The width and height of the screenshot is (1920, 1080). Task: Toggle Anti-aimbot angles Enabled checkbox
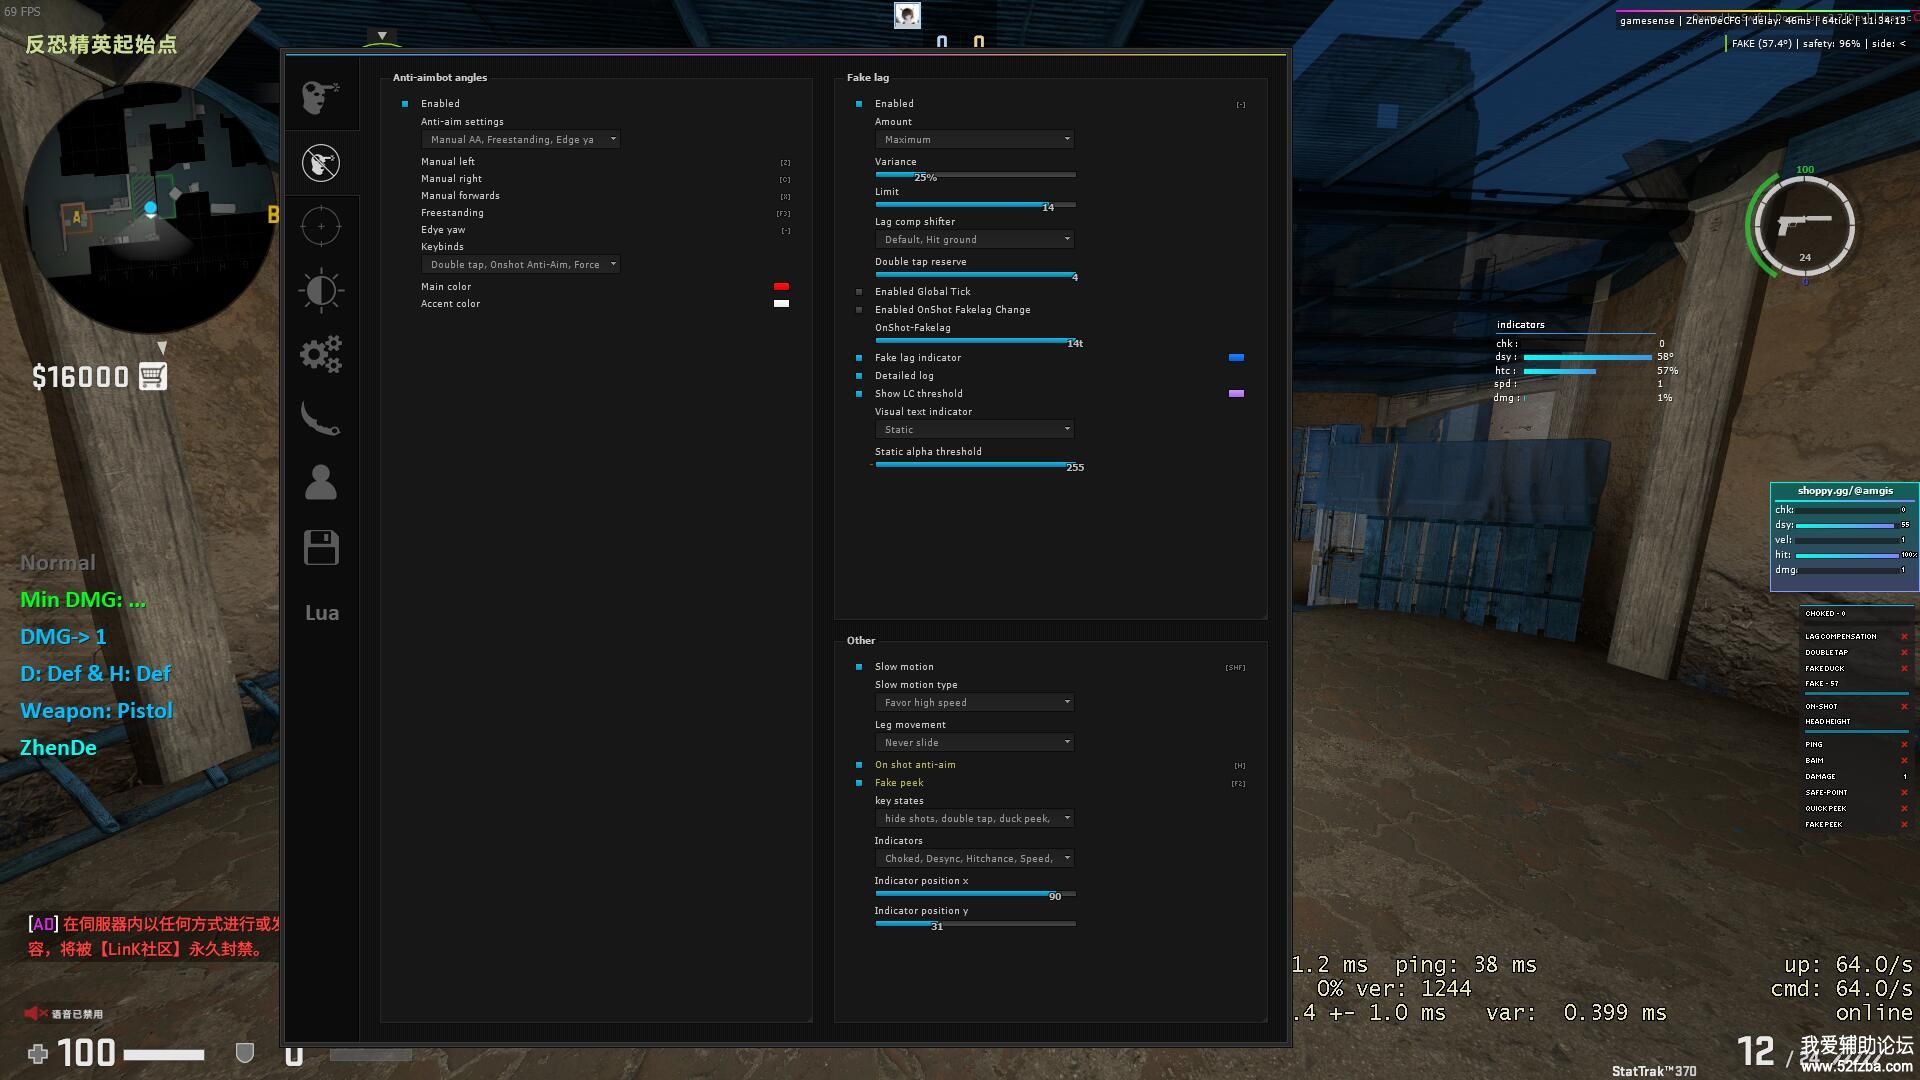point(405,104)
